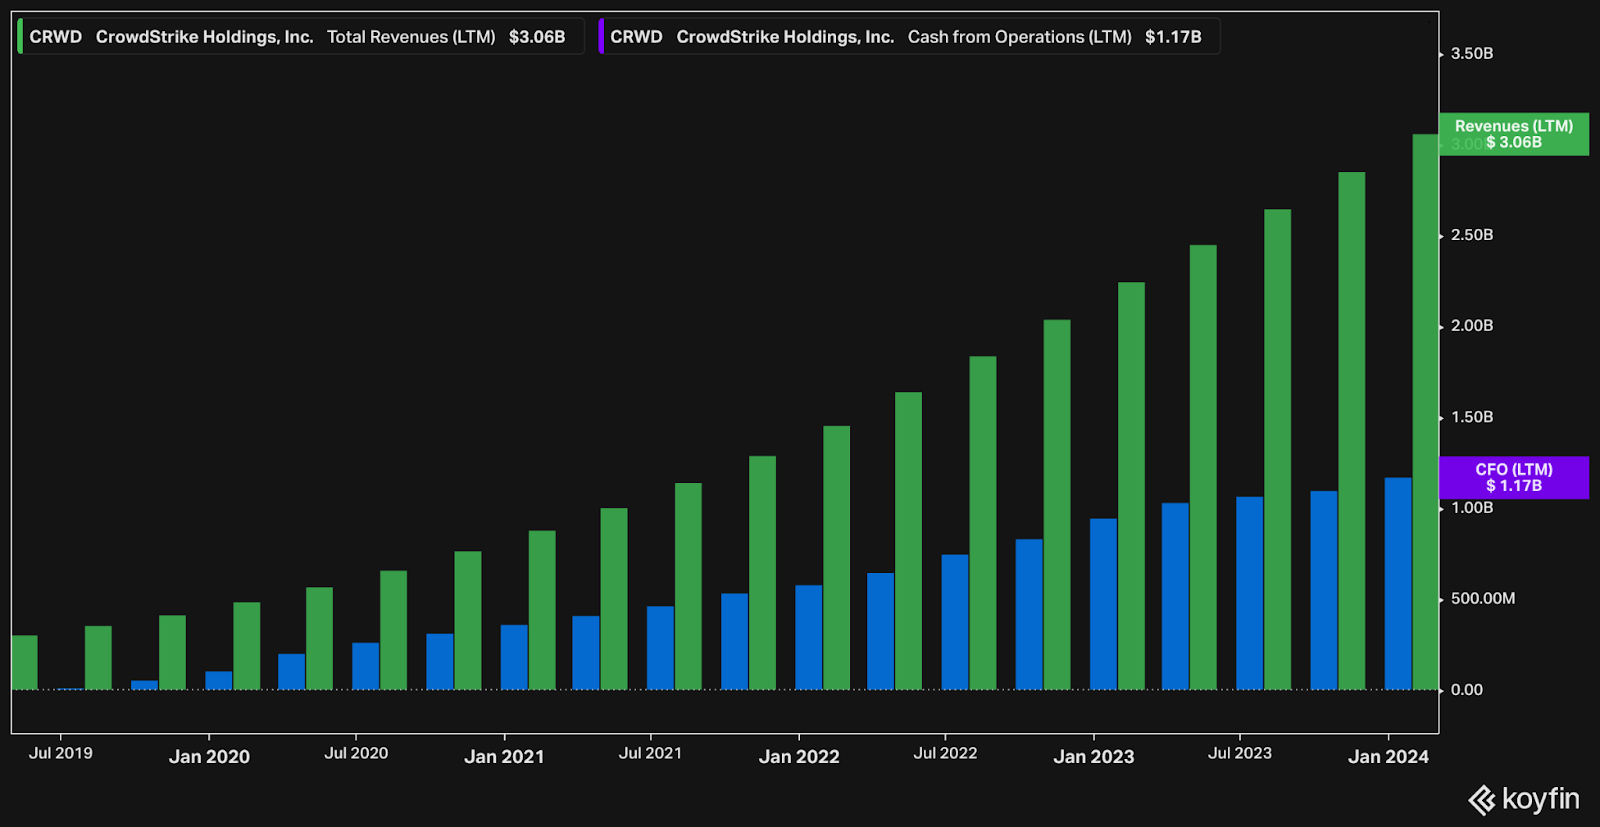Click the 2.00B y-axis label

[x=1471, y=326]
